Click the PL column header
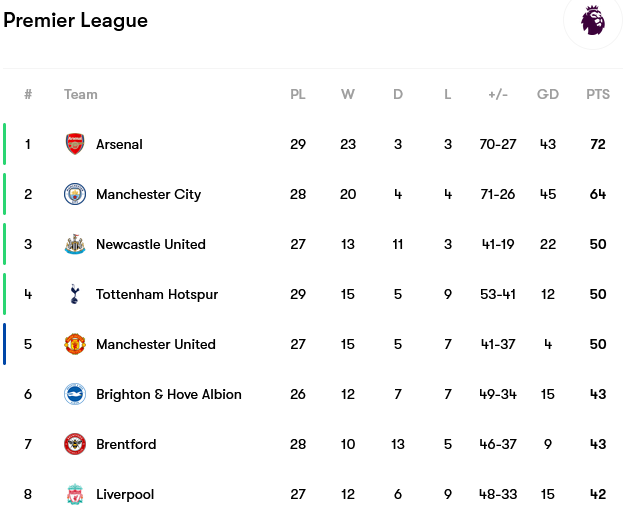This screenshot has height=519, width=624. [x=298, y=94]
